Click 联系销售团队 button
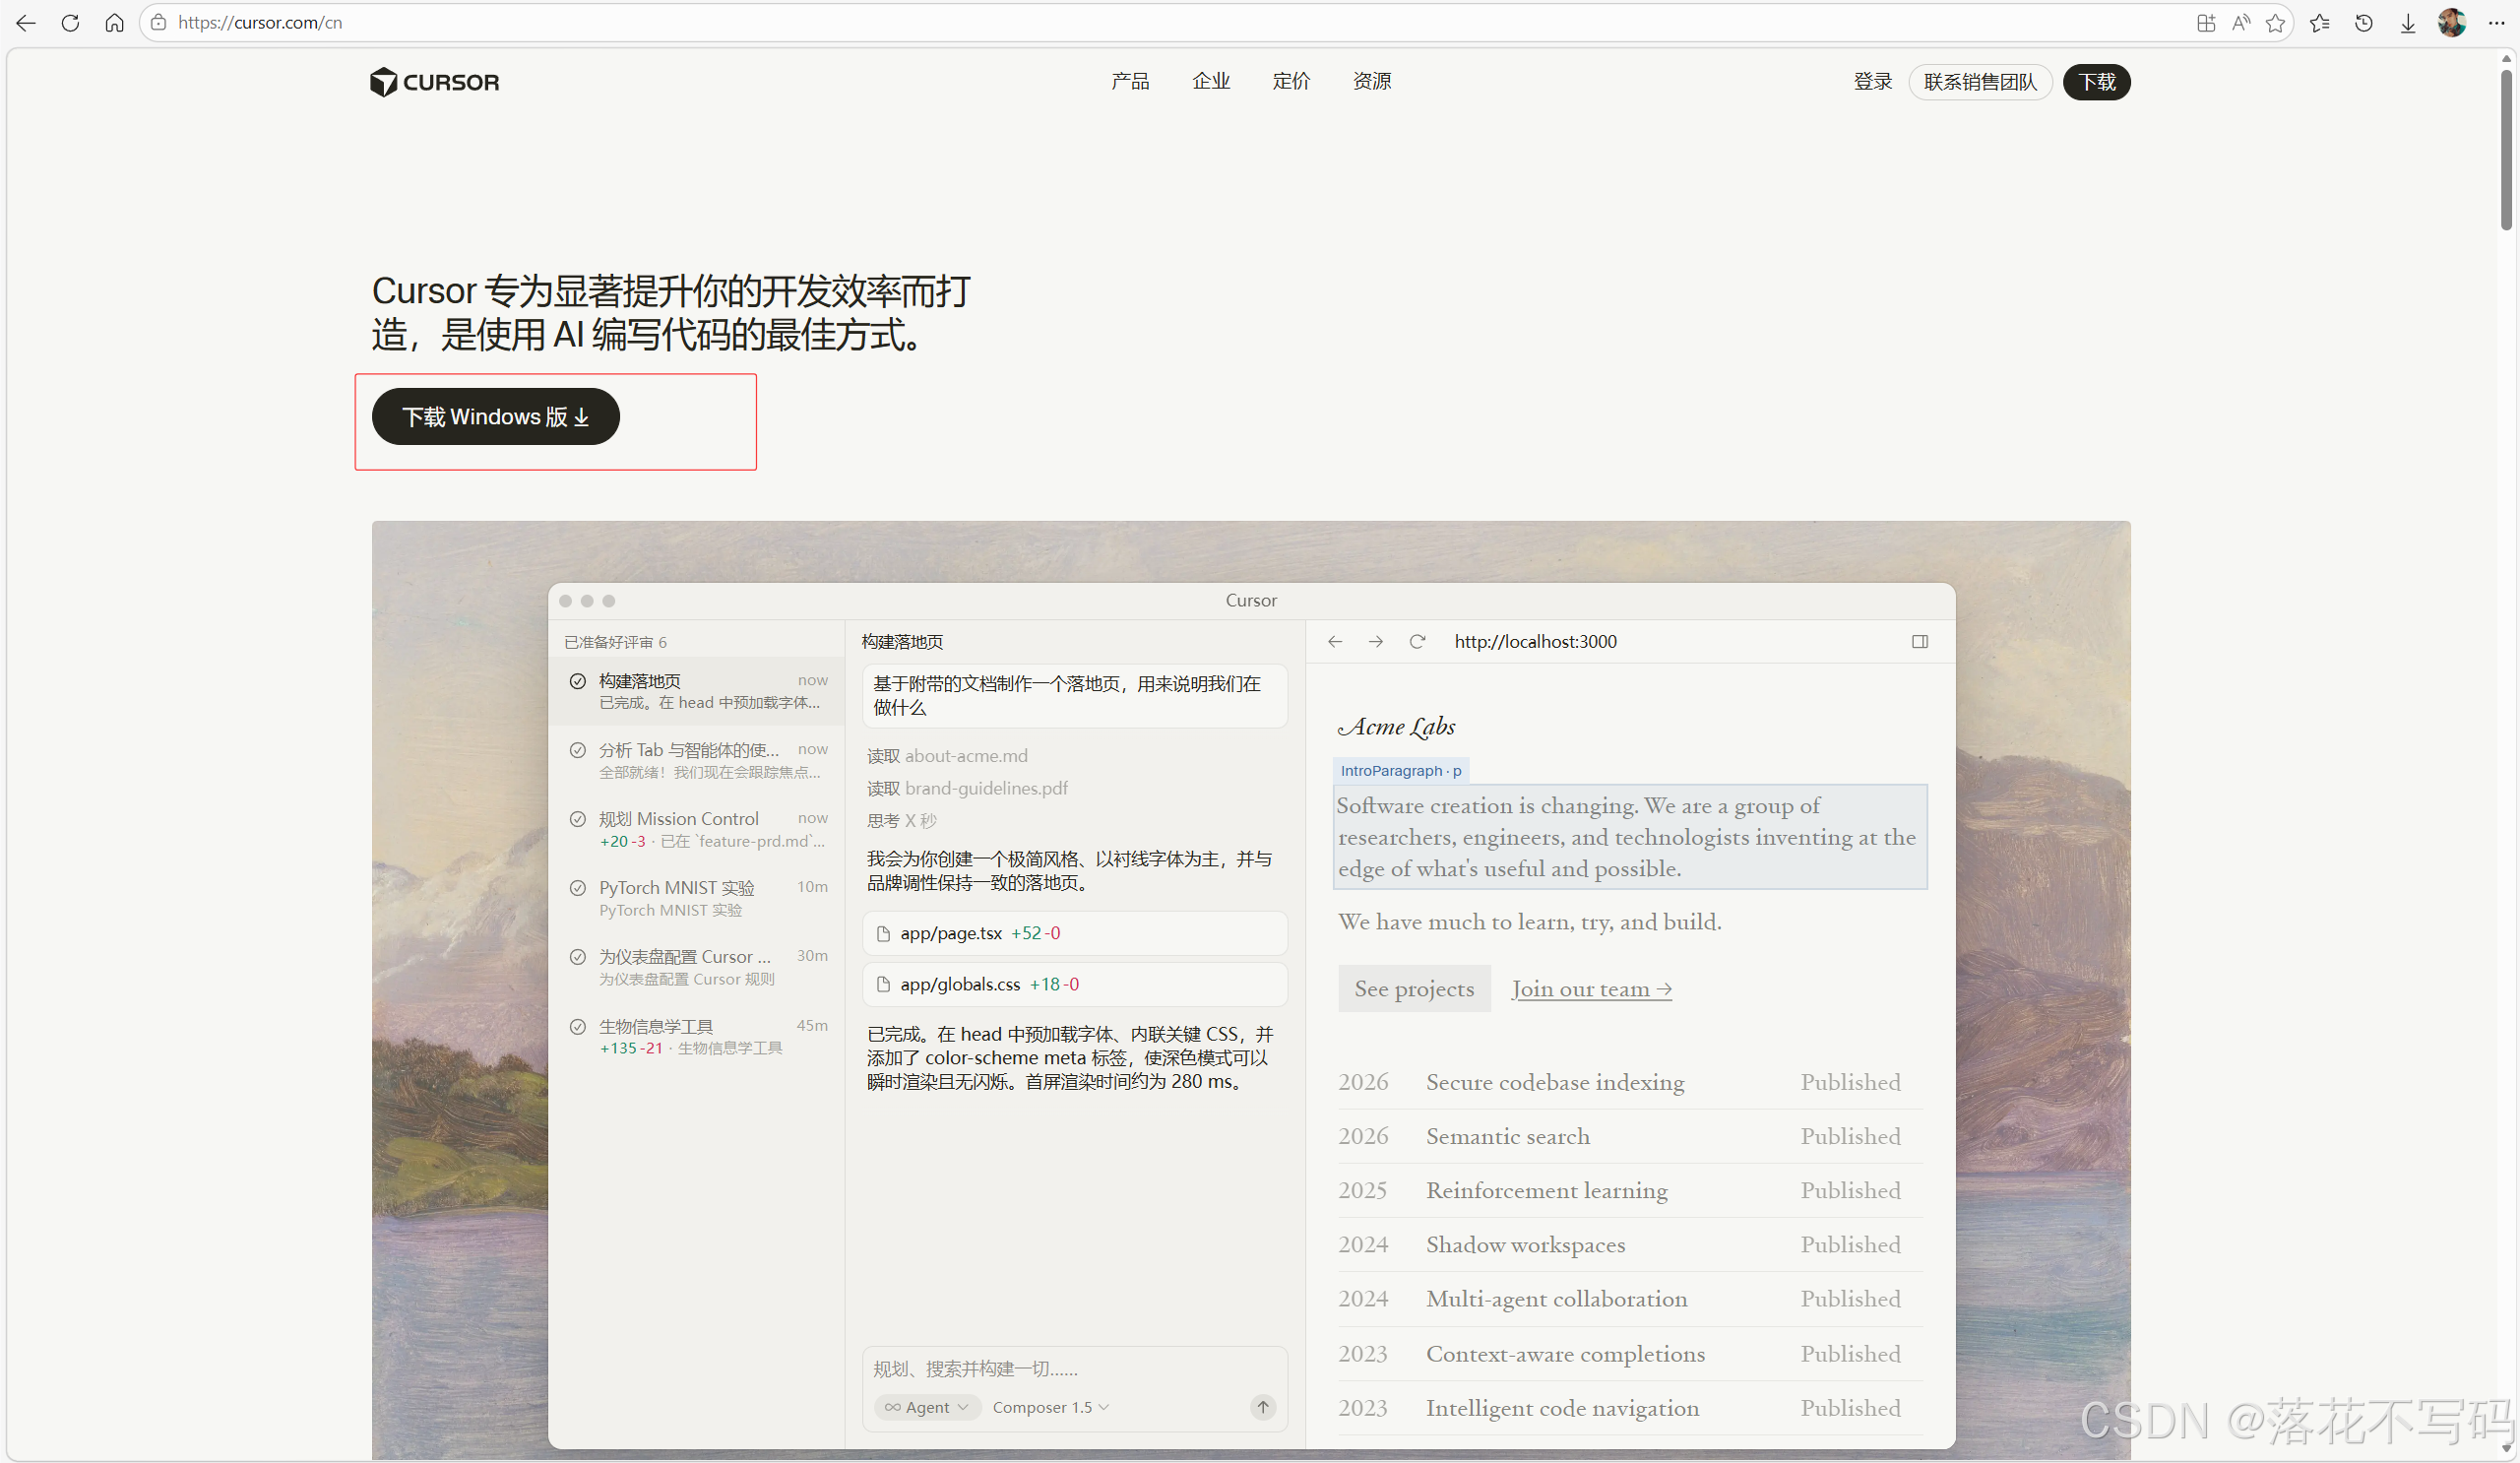The width and height of the screenshot is (2520, 1463). [1980, 82]
